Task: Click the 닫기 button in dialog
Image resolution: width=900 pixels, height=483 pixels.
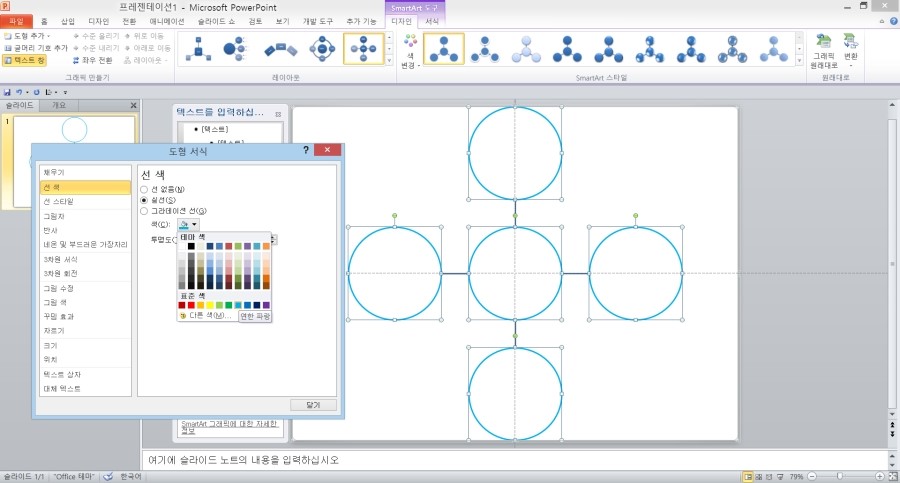Action: coord(313,404)
